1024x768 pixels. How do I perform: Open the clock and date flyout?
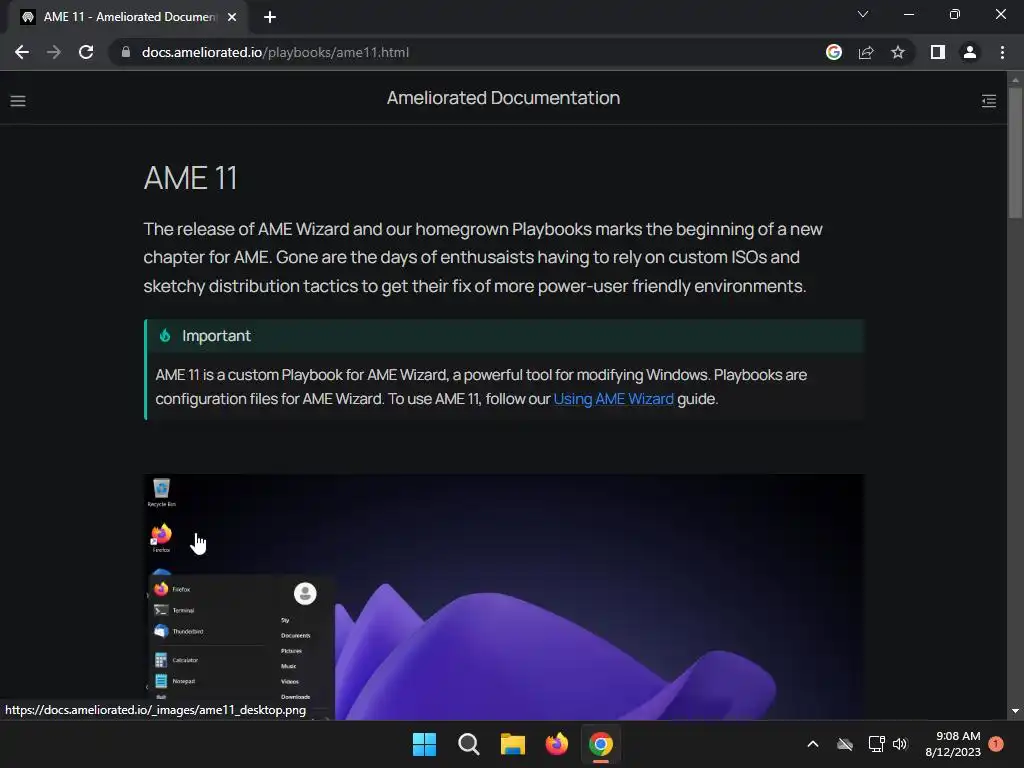tap(953, 744)
